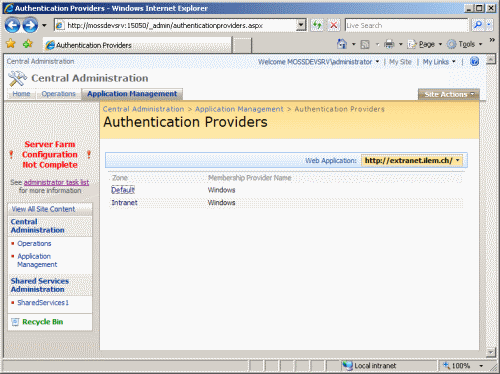The image size is (500, 374).
Task: Click the Membership Provider Name column header
Action: point(250,178)
